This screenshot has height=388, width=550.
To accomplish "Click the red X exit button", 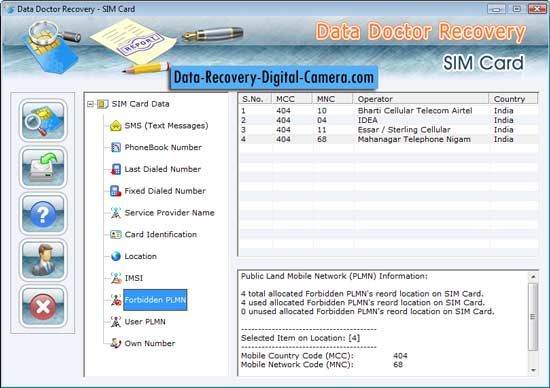I will coord(43,306).
